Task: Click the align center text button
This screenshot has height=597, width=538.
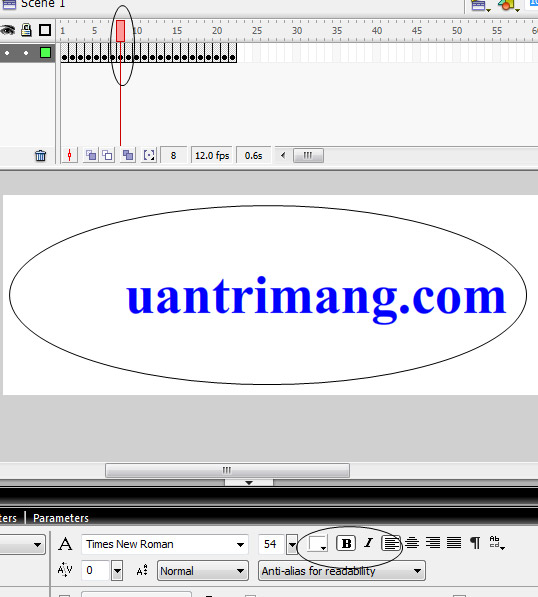Action: coord(412,543)
